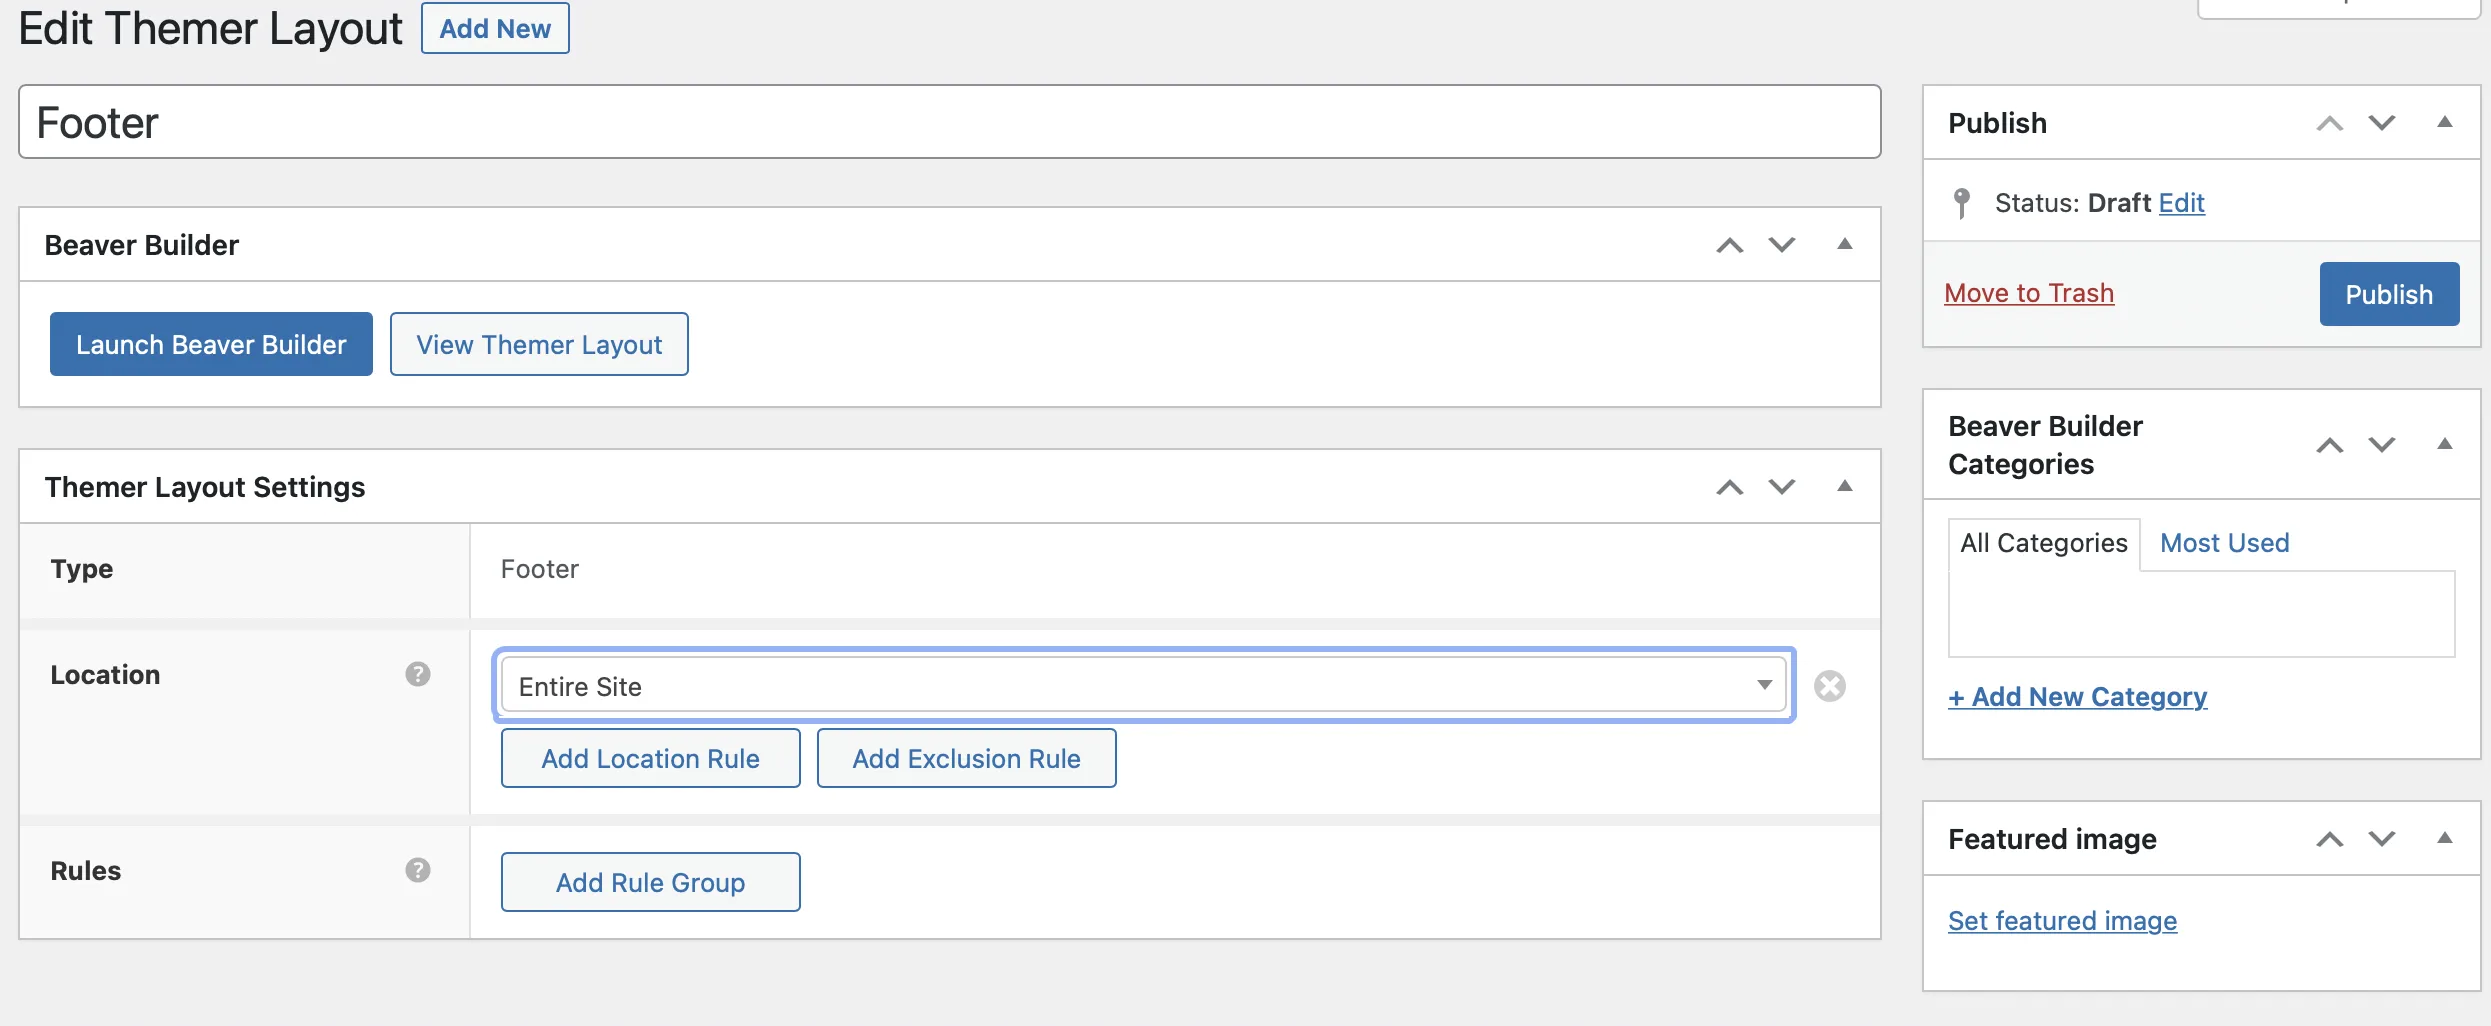Publish the Footer layout
This screenshot has width=2491, height=1026.
point(2389,294)
